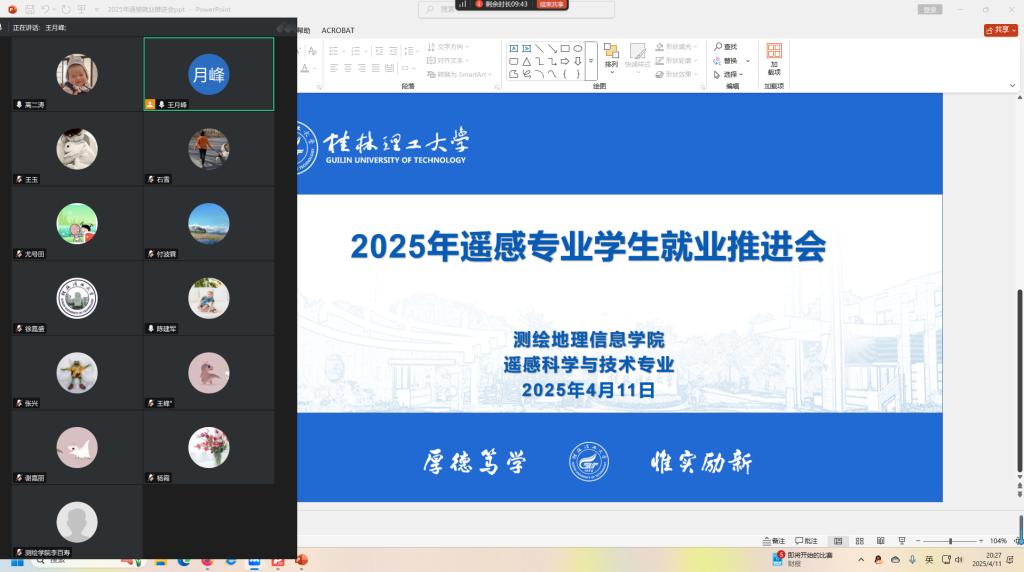
Task: Toggle the Comments (批注) pane
Action: [806, 541]
